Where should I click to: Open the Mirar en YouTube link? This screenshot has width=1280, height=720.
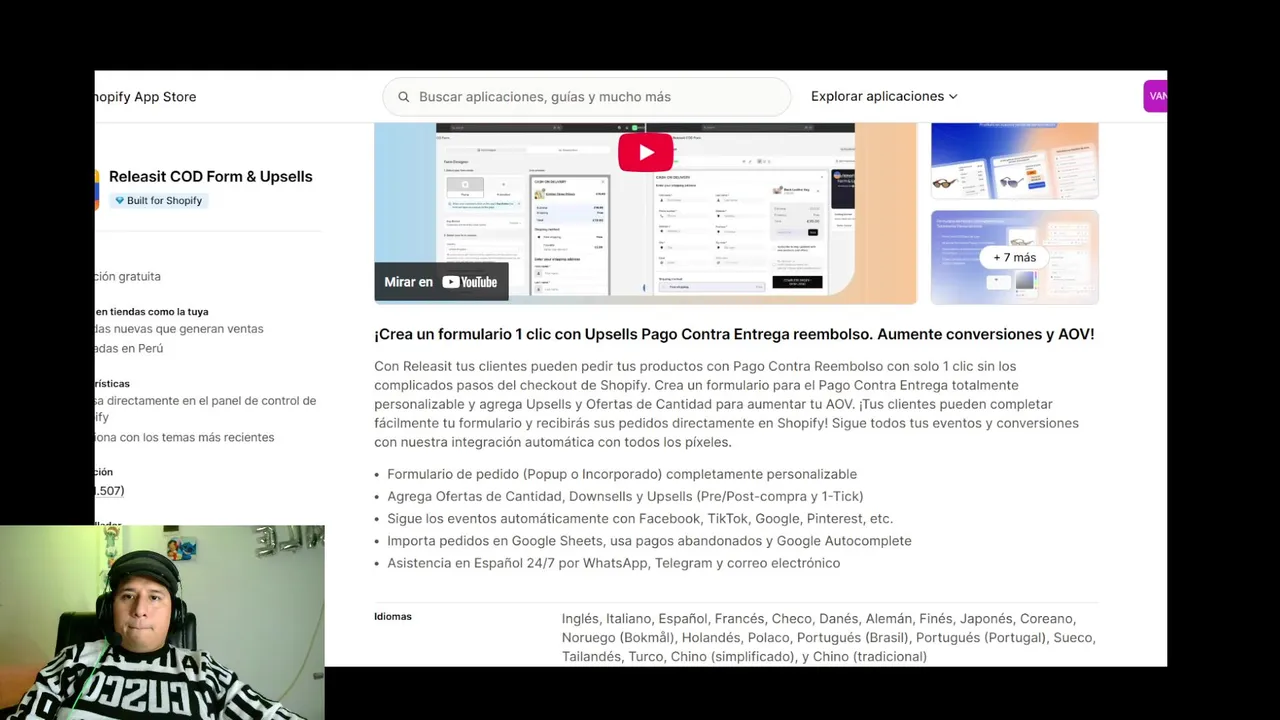click(x=441, y=282)
